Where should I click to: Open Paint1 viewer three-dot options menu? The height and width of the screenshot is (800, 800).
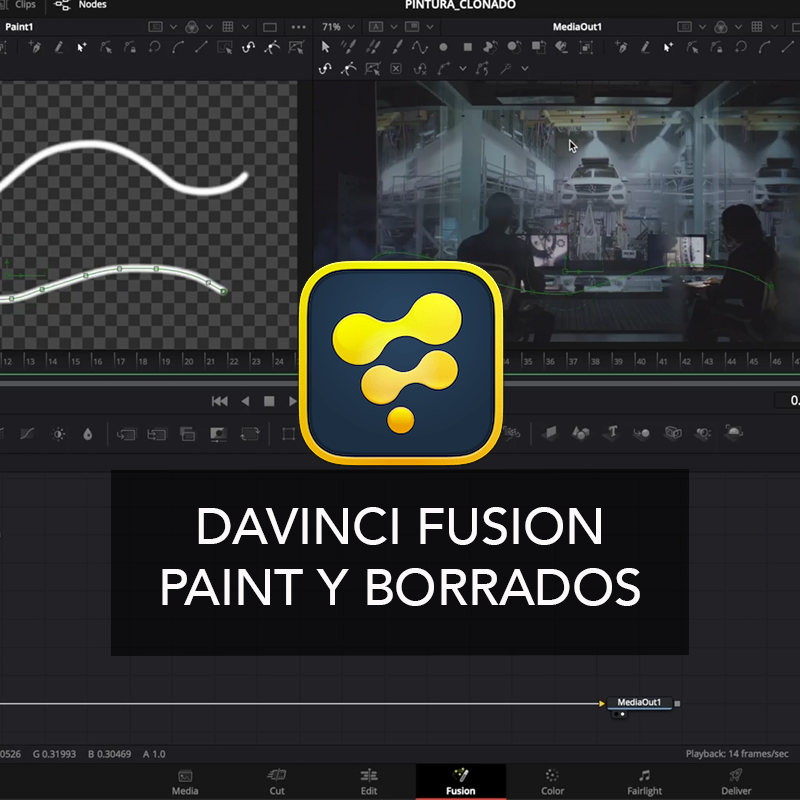298,27
